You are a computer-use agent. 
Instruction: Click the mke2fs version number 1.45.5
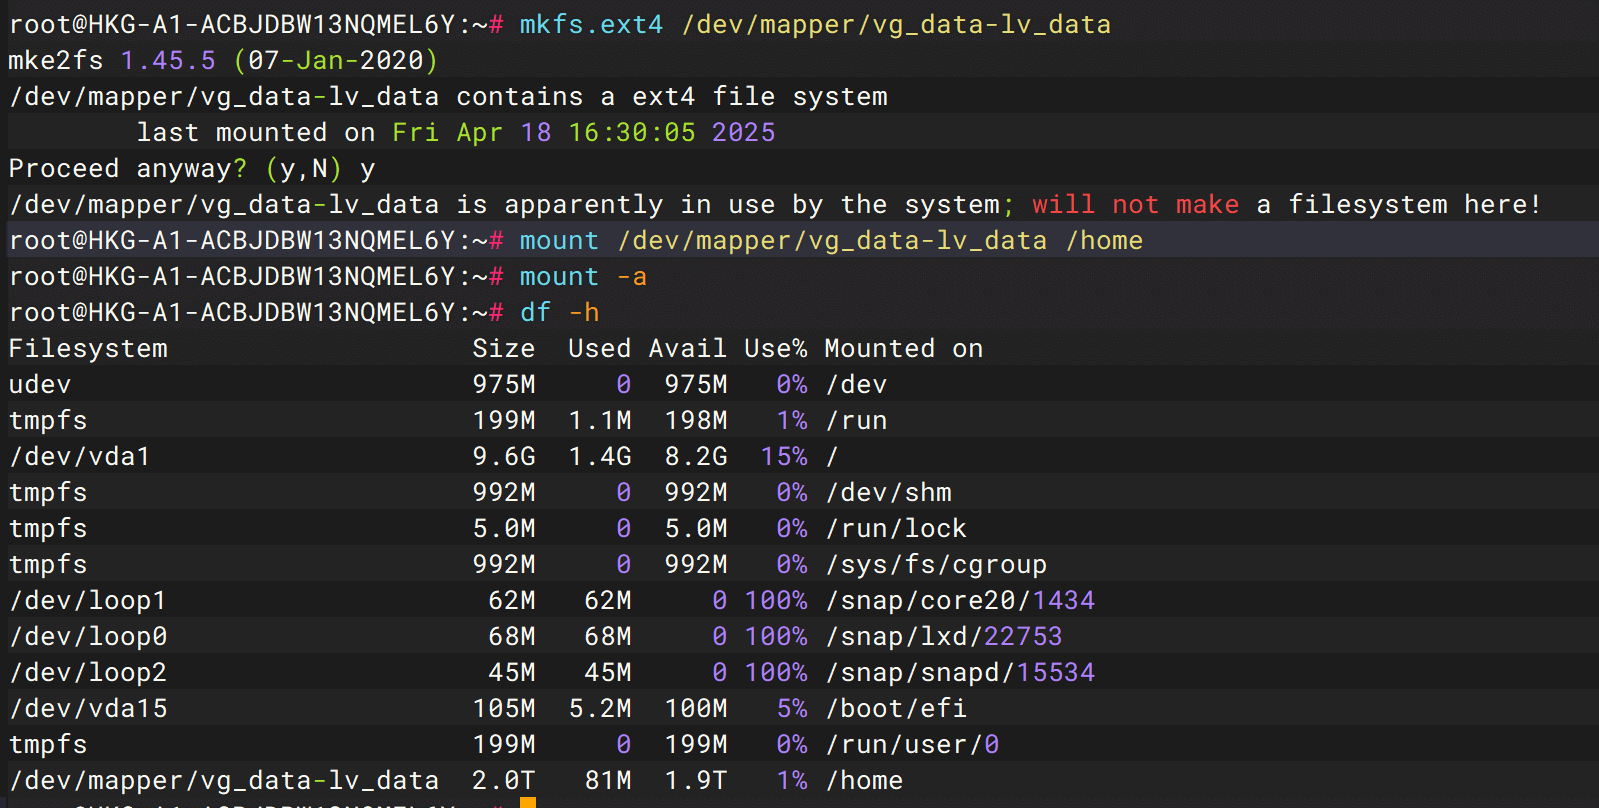point(168,61)
